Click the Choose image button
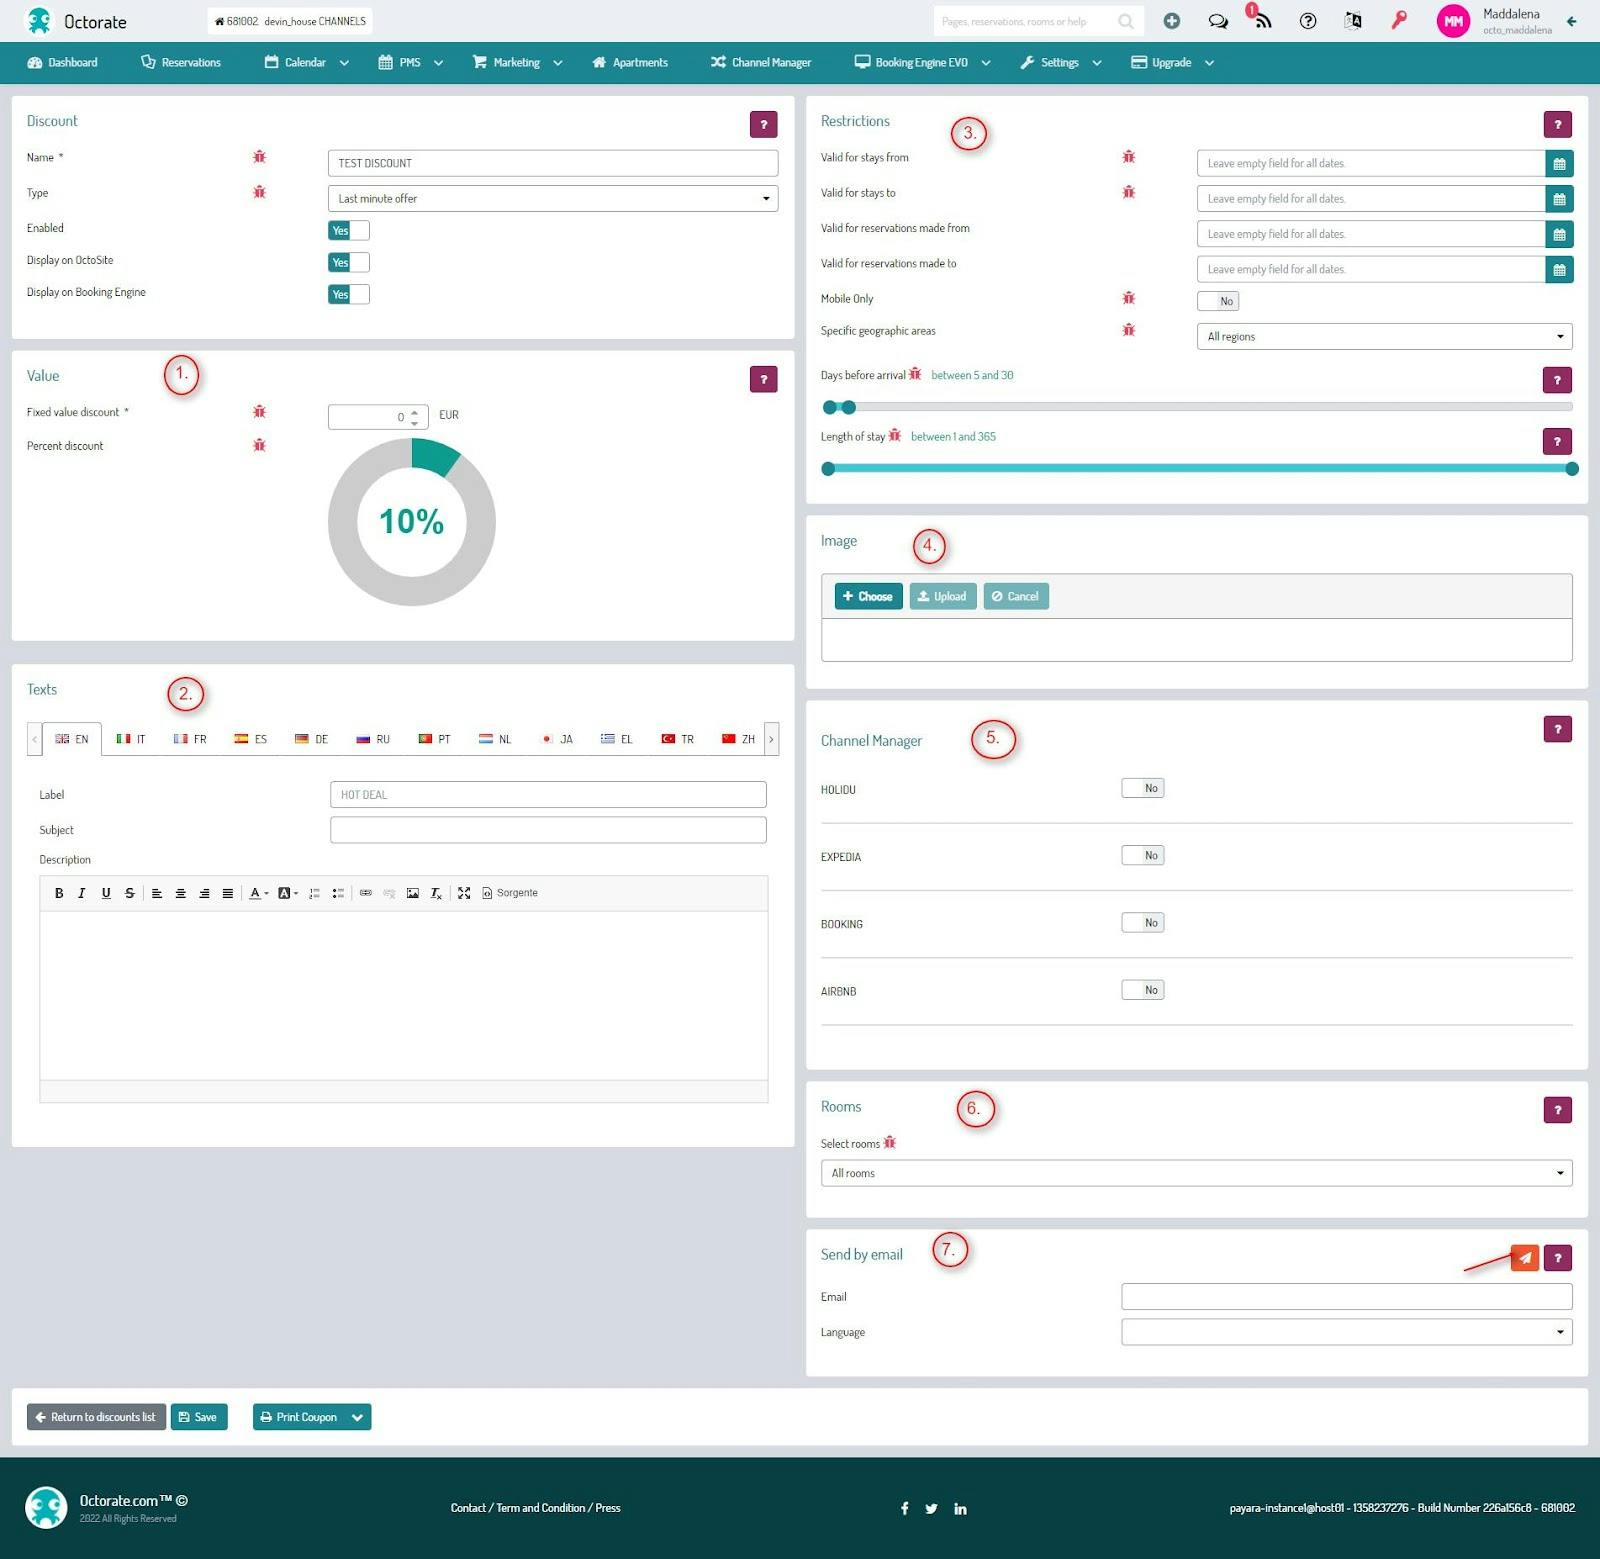The image size is (1600, 1559). tap(868, 596)
